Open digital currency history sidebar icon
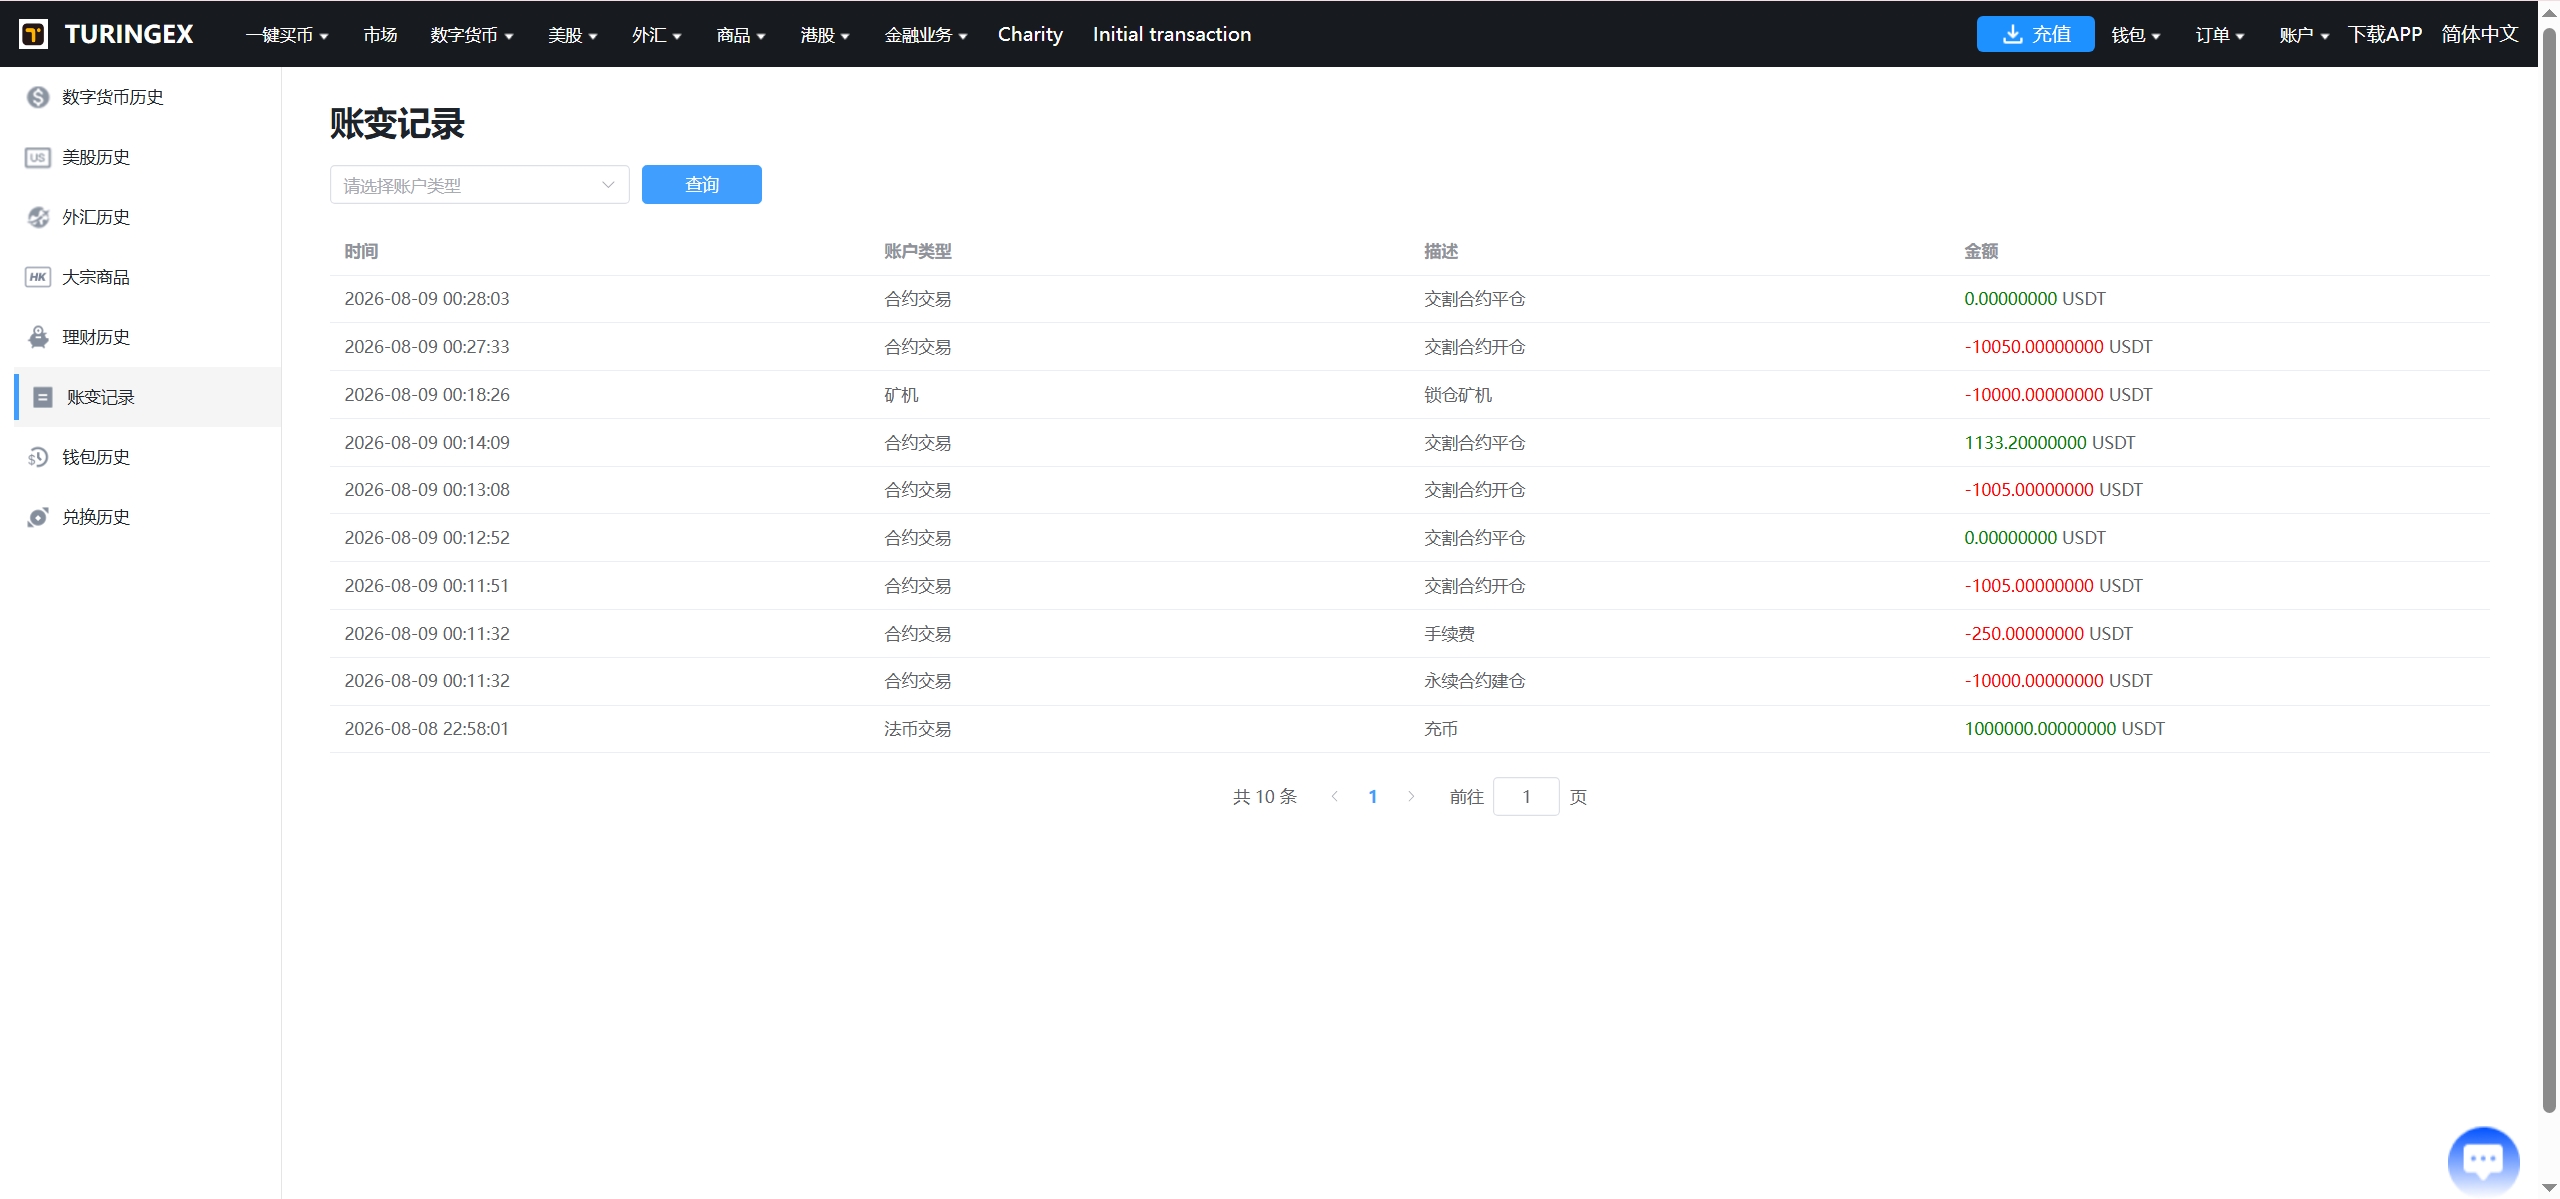Screen dimensions: 2560x1199 [38, 97]
